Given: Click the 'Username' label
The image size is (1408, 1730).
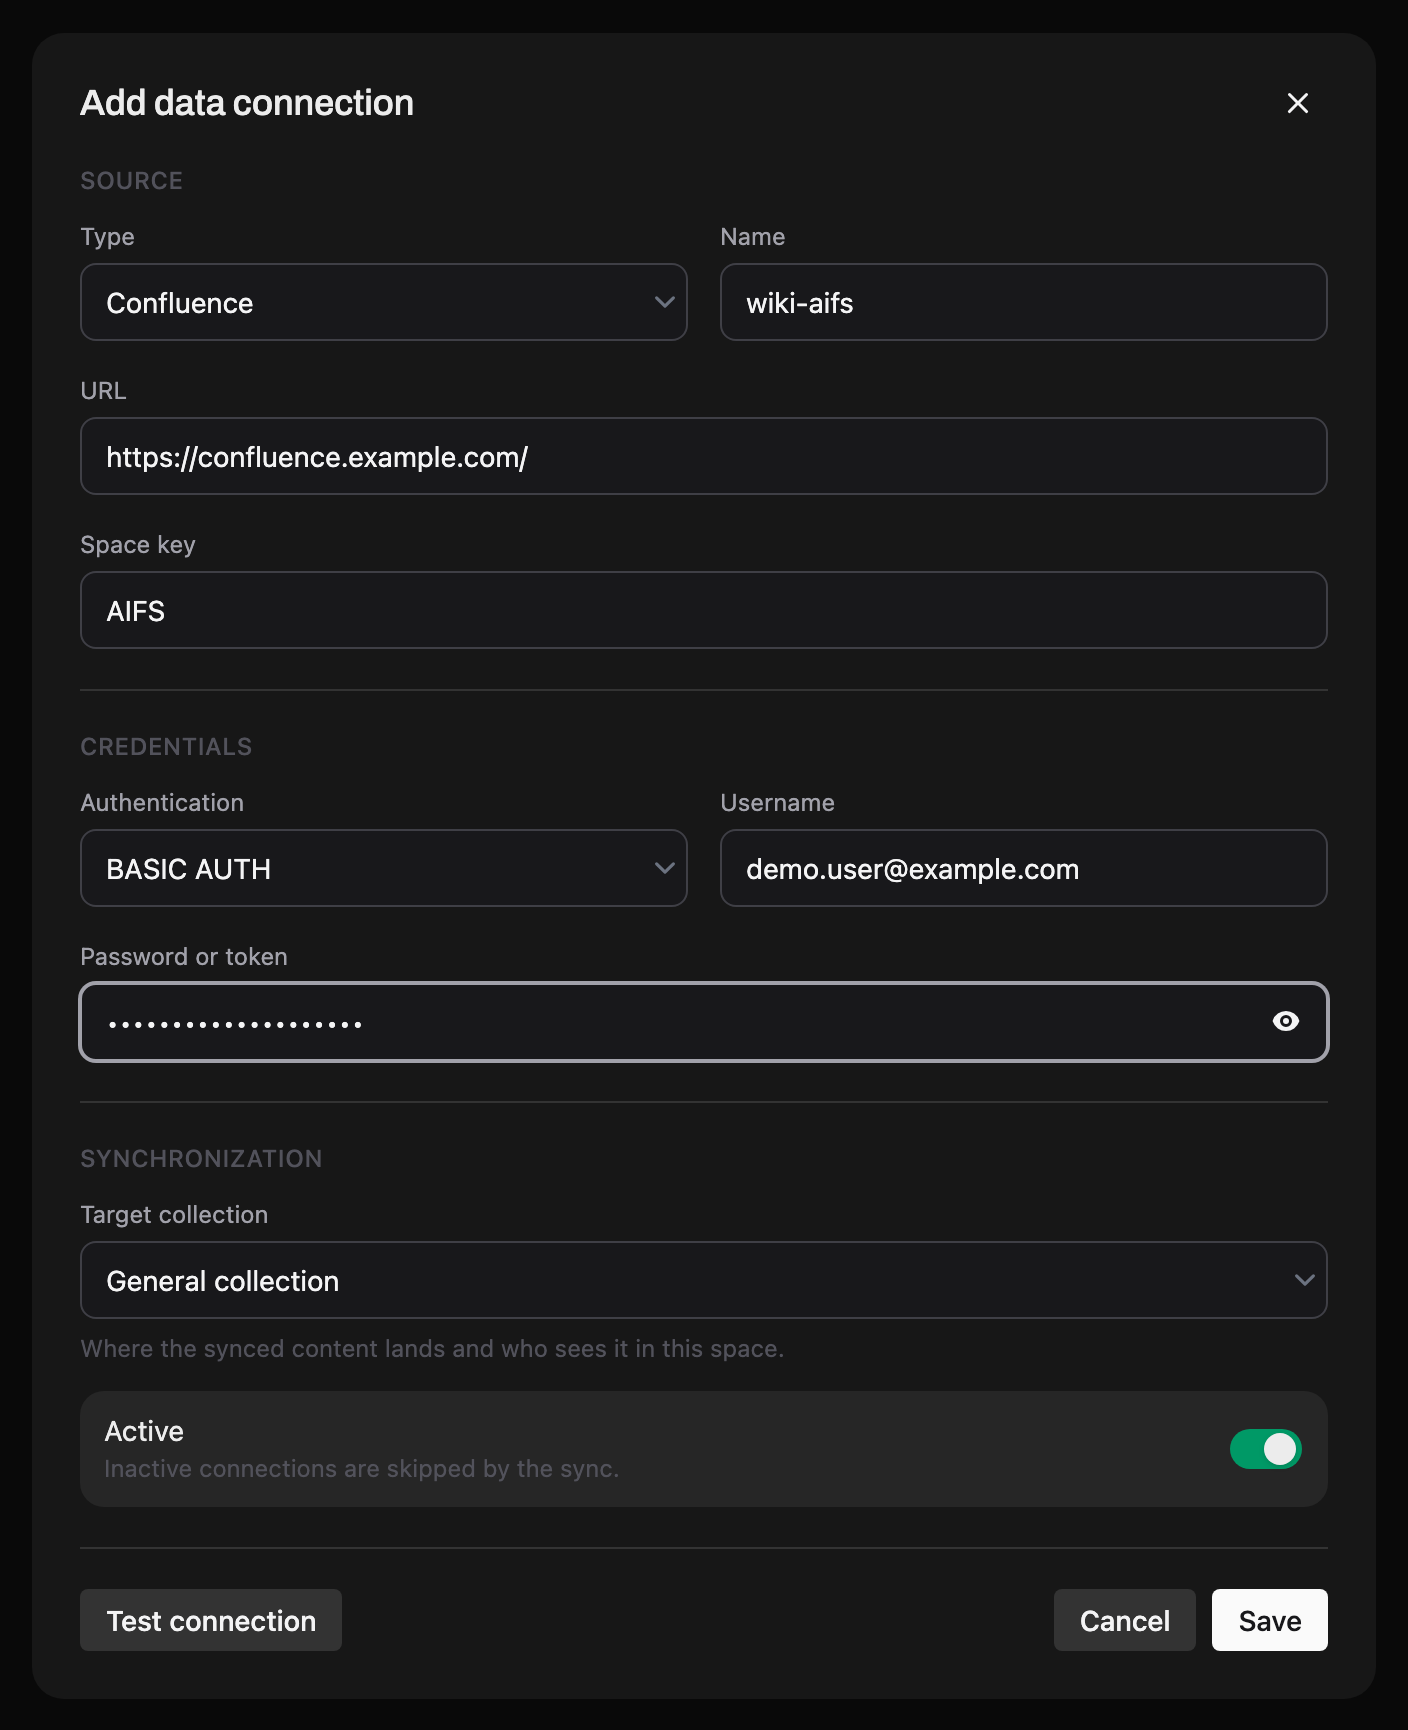Looking at the screenshot, I should pyautogui.click(x=777, y=803).
